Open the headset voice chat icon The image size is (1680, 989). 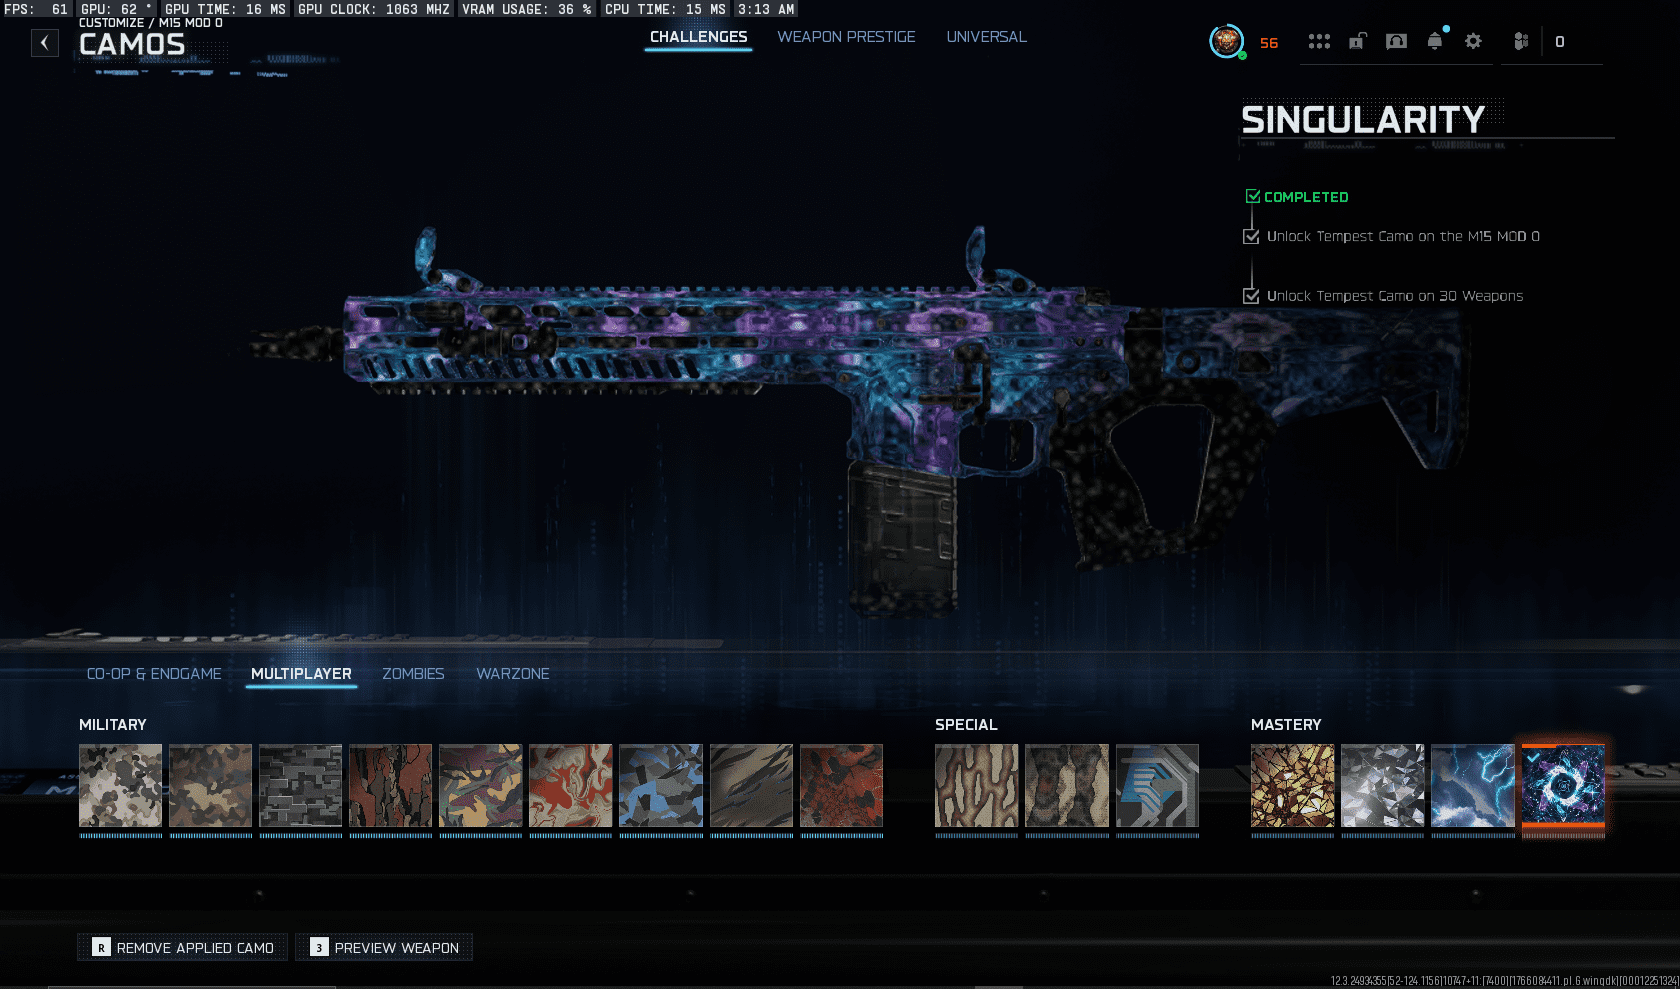coord(1396,42)
